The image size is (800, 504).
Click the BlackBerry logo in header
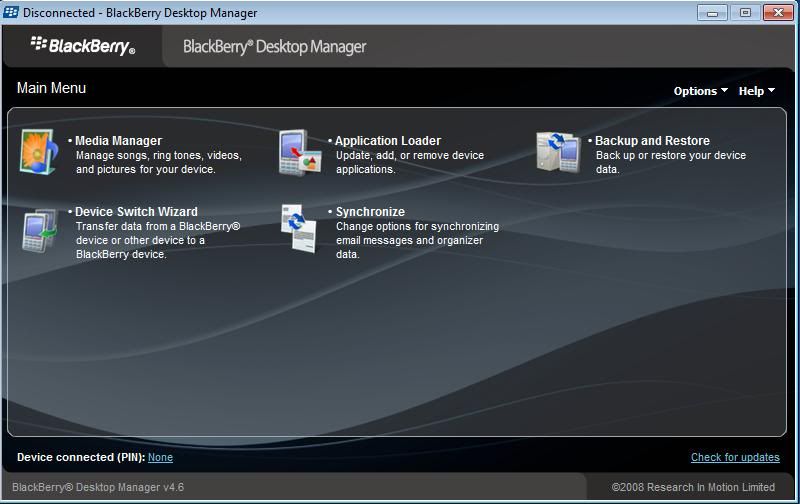(x=83, y=45)
